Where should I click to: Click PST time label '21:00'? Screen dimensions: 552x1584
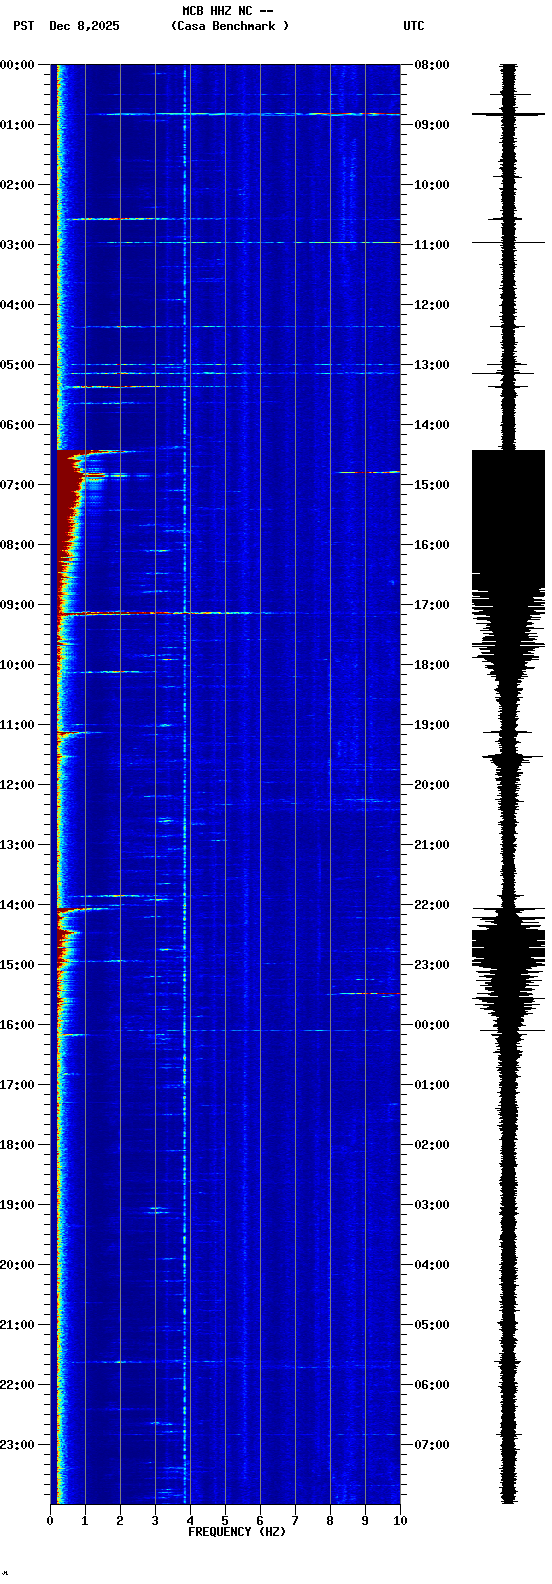click(x=17, y=1325)
